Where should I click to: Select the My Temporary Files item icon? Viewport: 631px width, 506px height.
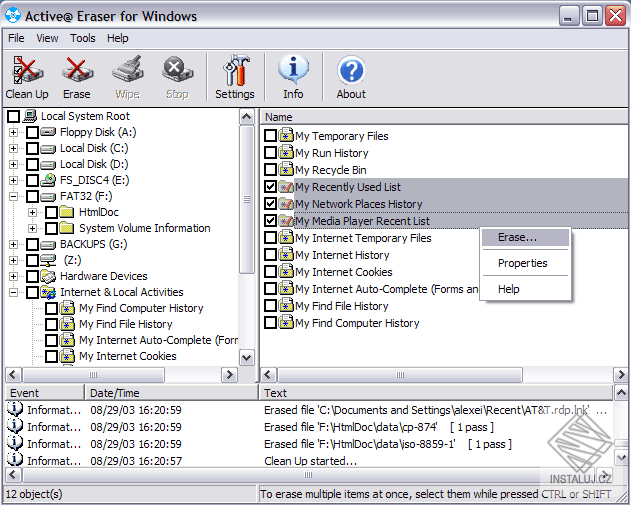click(286, 135)
